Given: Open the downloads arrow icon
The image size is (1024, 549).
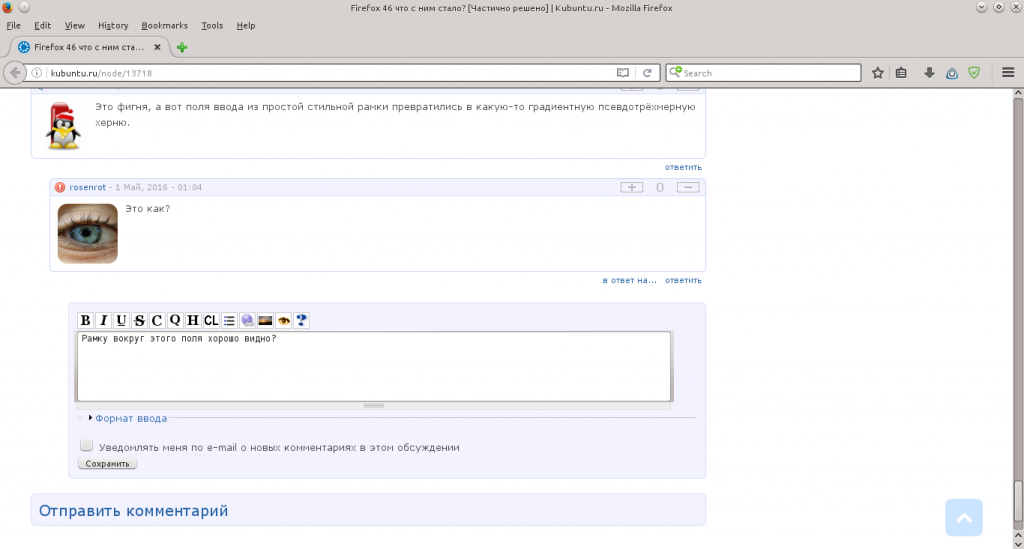Looking at the screenshot, I should click(929, 73).
